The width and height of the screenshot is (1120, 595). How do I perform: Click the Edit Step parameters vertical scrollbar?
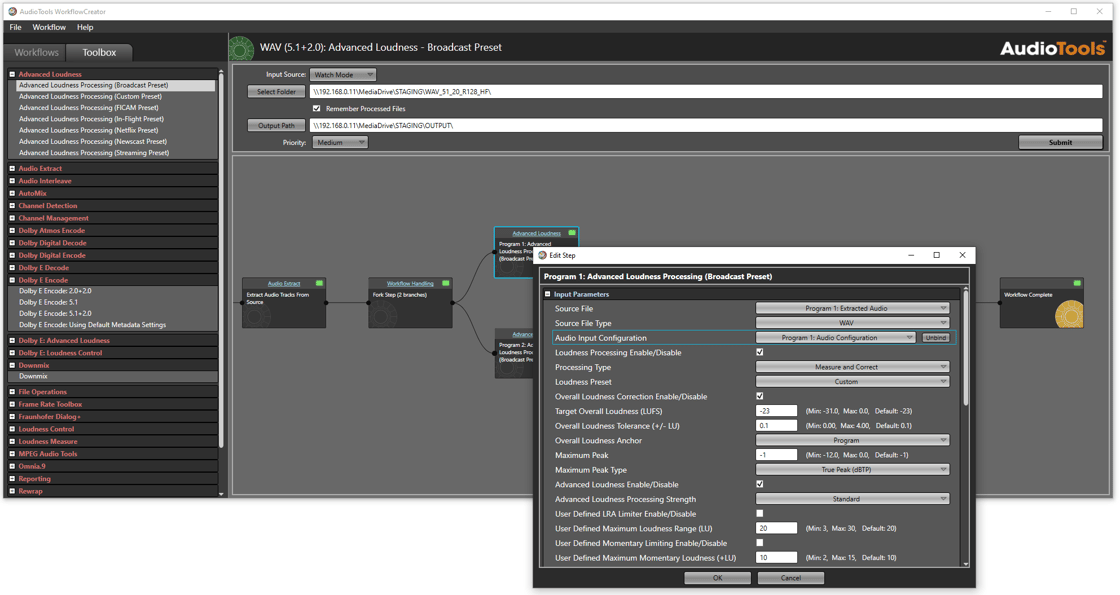[x=965, y=350]
